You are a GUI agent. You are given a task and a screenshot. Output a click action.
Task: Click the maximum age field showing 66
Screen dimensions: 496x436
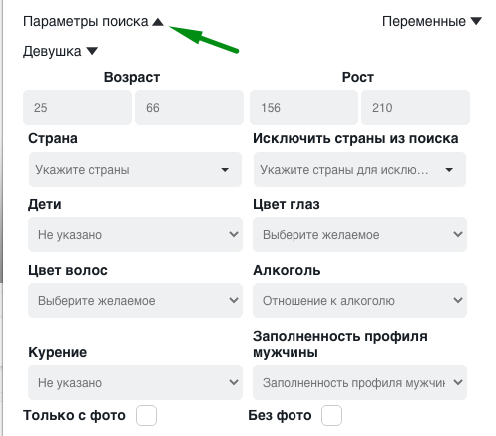coord(189,108)
